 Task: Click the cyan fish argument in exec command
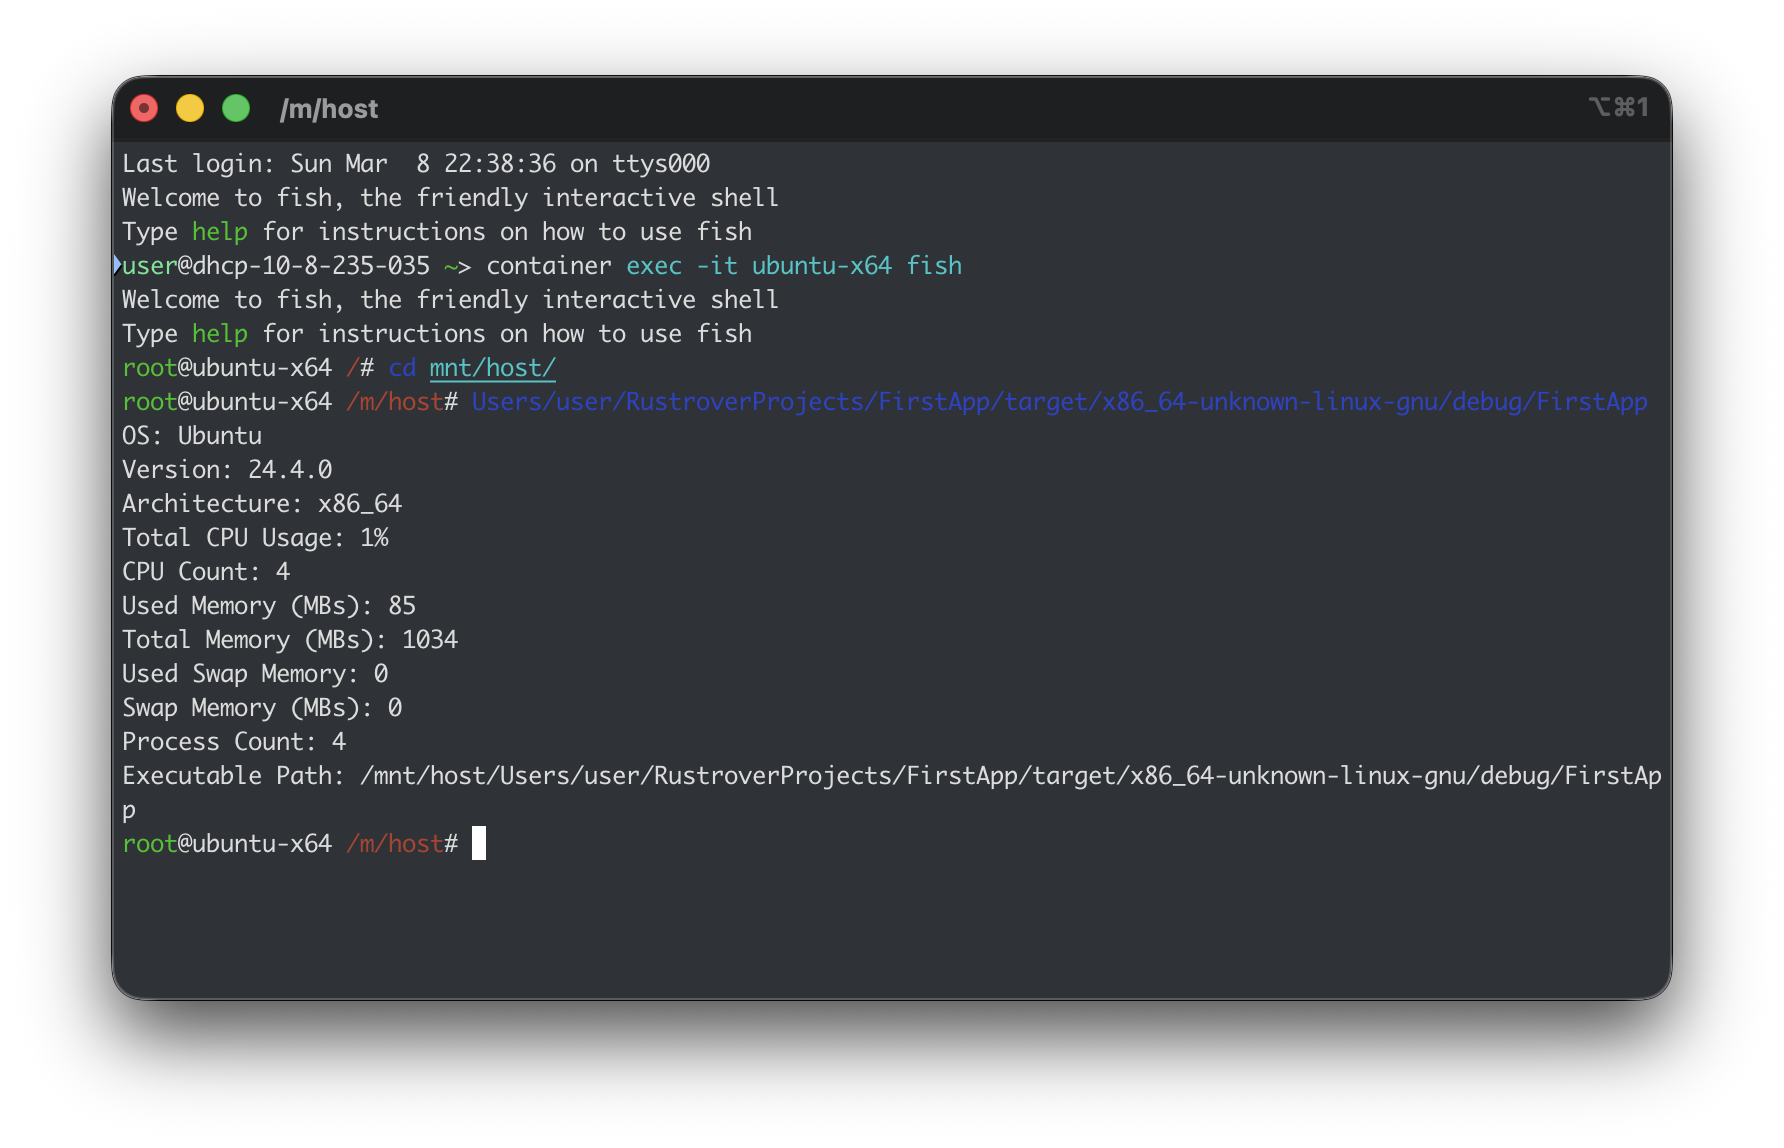pyautogui.click(x=934, y=265)
